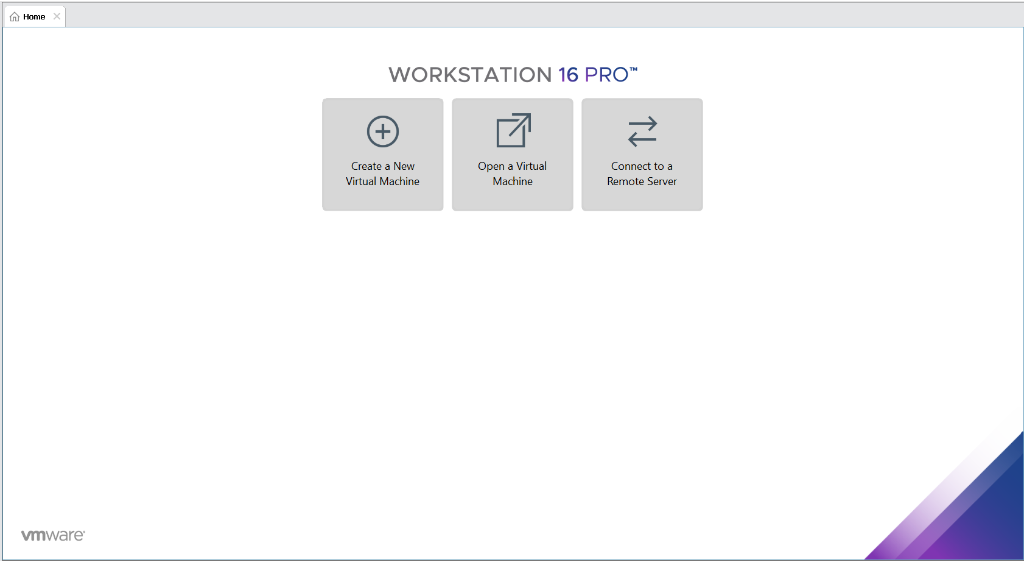This screenshot has height=561, width=1024.
Task: Close the Home tab
Action: 57,16
